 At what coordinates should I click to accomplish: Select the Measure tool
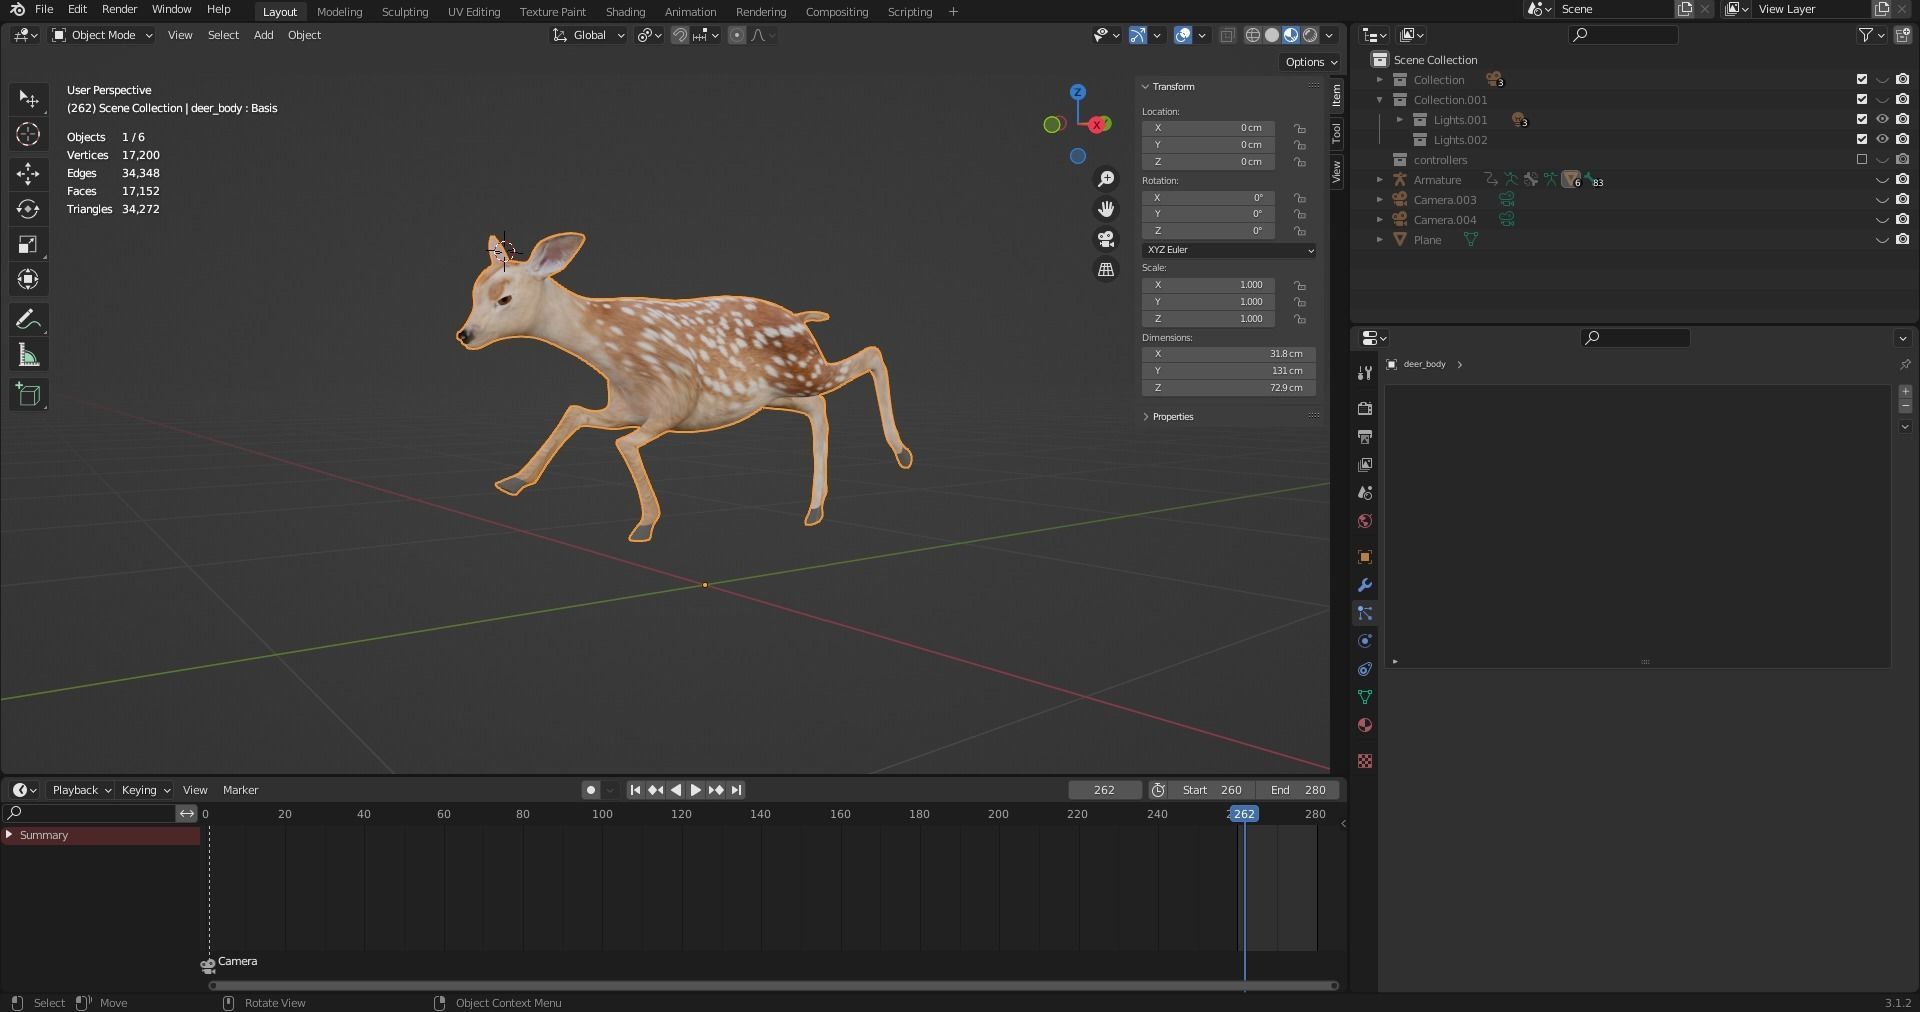coord(28,355)
